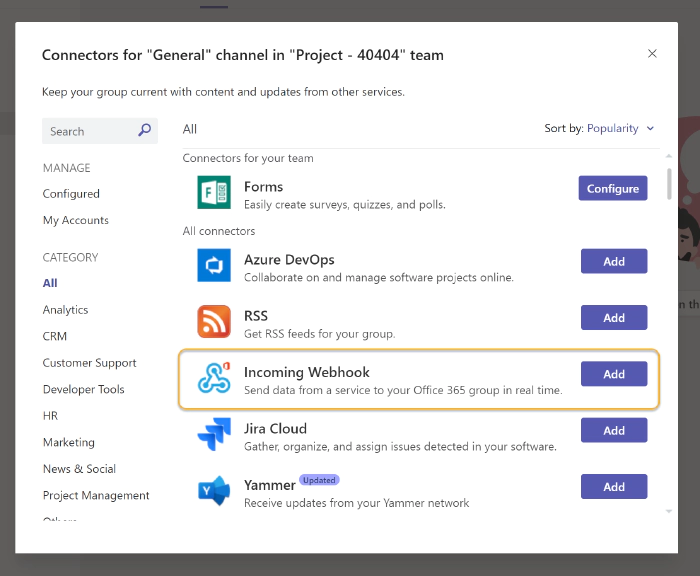The image size is (700, 576).
Task: Open My Accounts in the sidebar
Action: (76, 220)
